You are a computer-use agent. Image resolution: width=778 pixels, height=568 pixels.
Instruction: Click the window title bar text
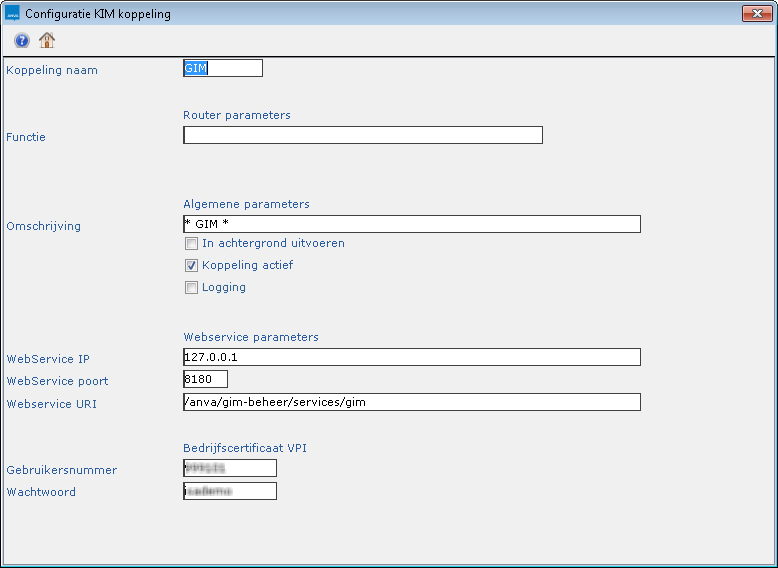(x=98, y=14)
